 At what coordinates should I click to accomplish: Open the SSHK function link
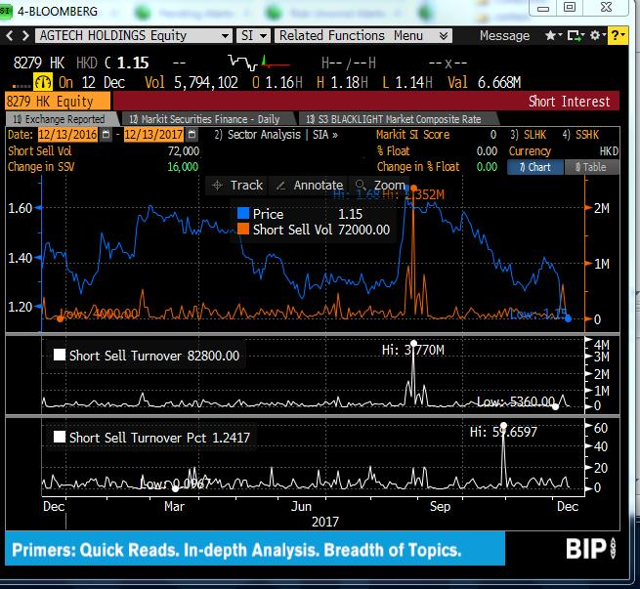581,135
